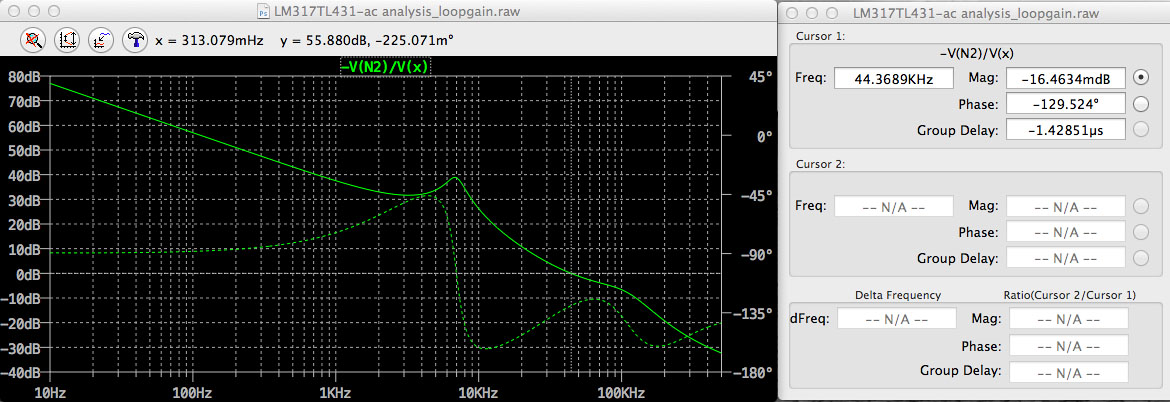This screenshot has height=402, width=1170.
Task: Click the 0dB label on left axis
Action: pos(27,274)
